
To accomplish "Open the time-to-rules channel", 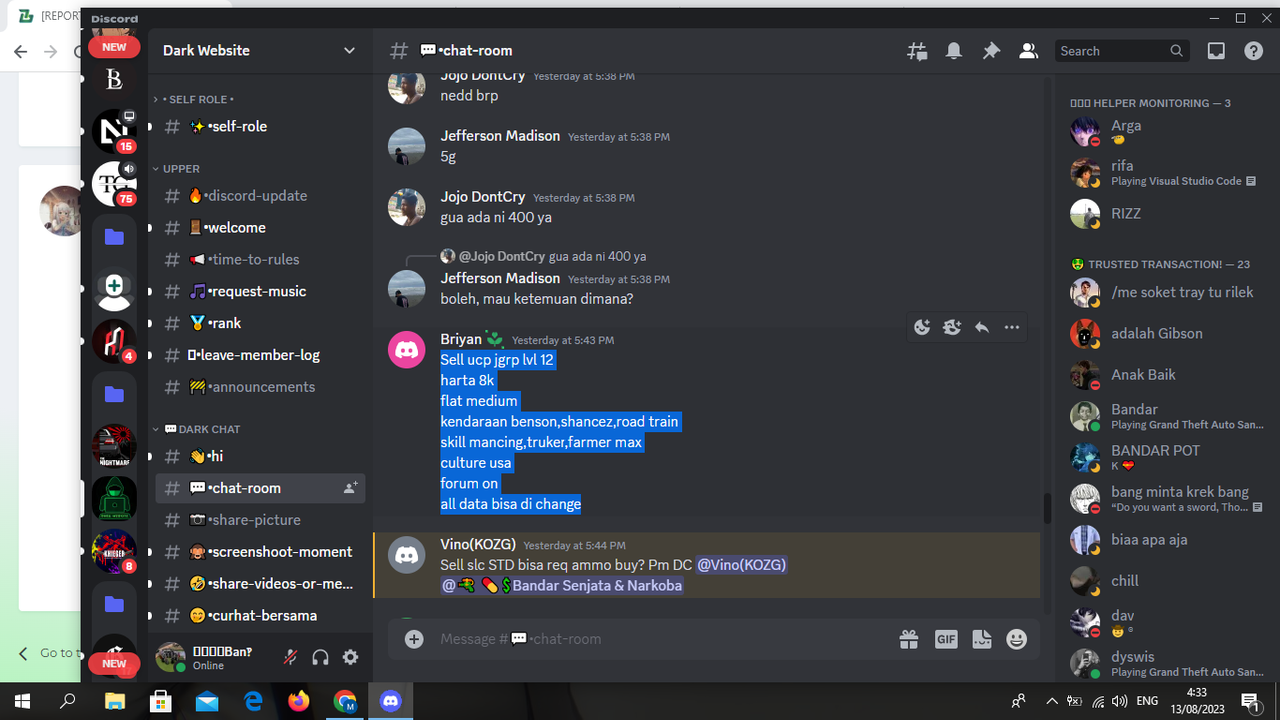I will tap(260, 260).
